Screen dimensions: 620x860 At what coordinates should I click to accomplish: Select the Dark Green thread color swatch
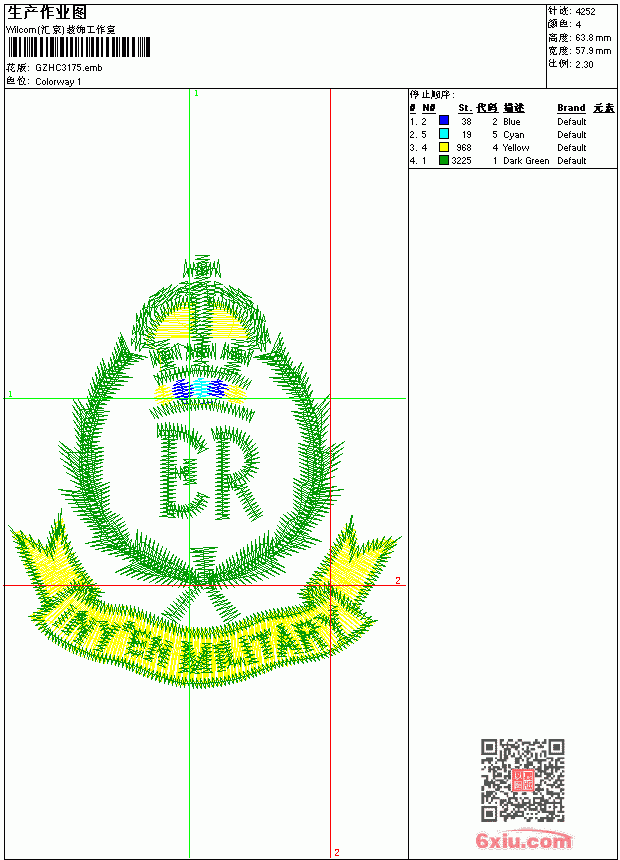pyautogui.click(x=444, y=160)
